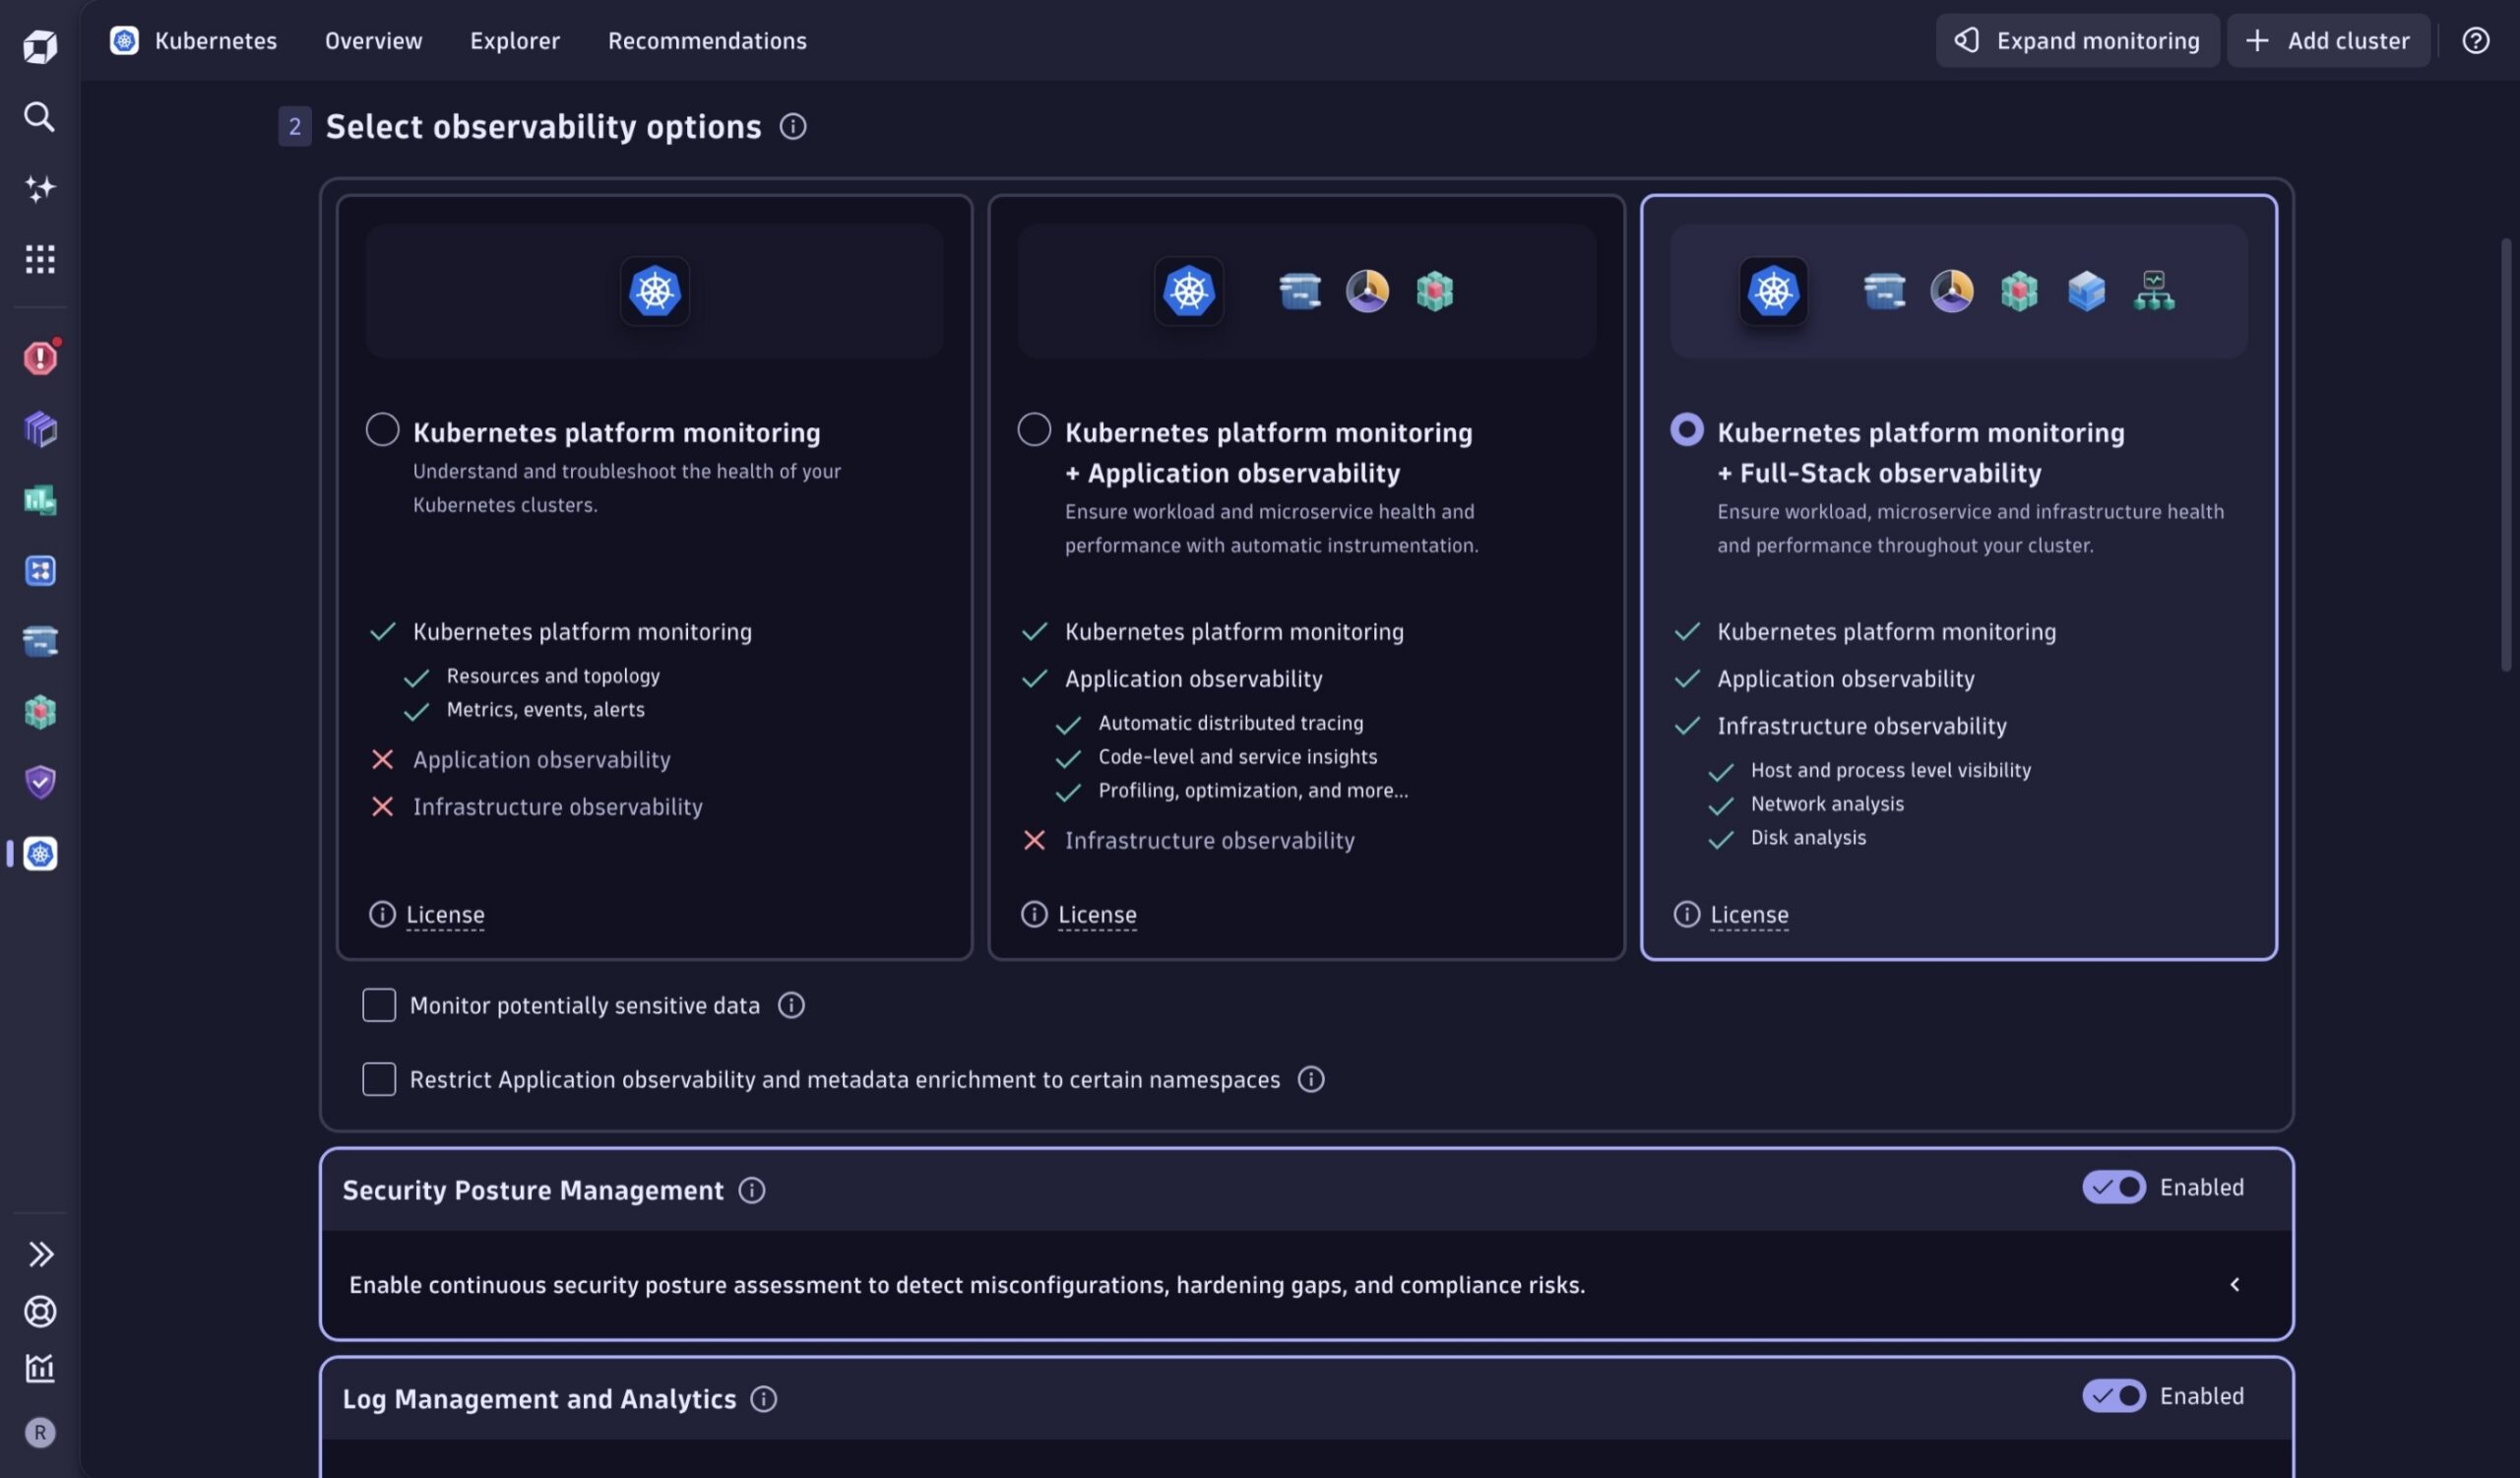This screenshot has width=2520, height=1478.
Task: Open License link in platform monitoring card
Action: [x=445, y=914]
